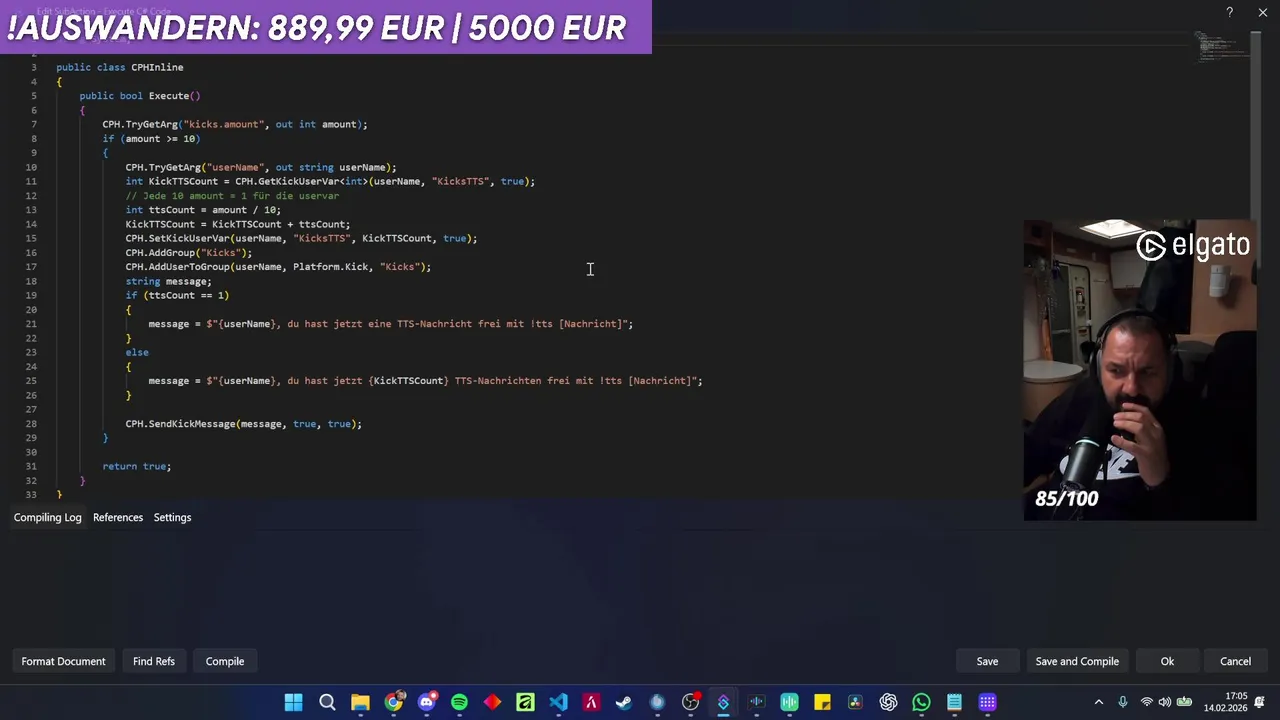Open the Compiling Log tab
1280x720 pixels.
(x=47, y=517)
